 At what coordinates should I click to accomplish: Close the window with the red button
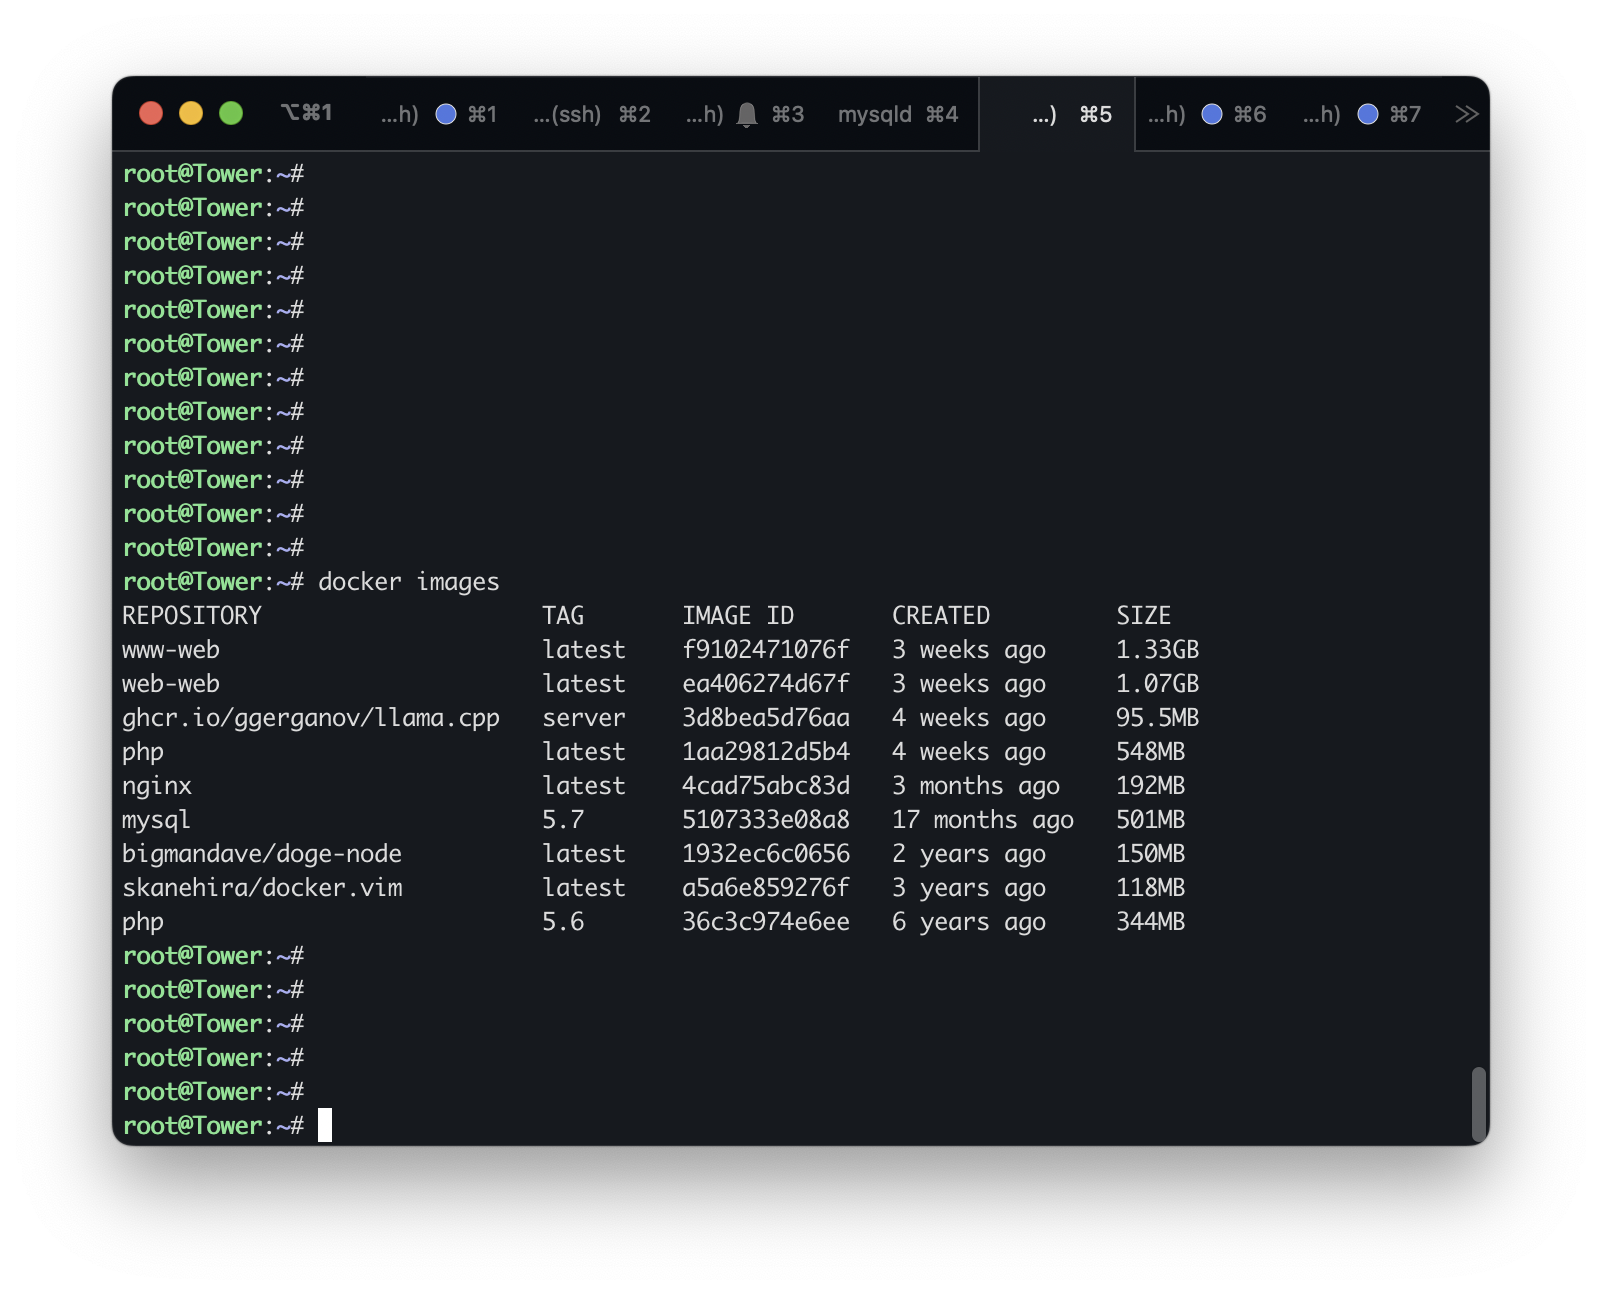click(x=151, y=113)
